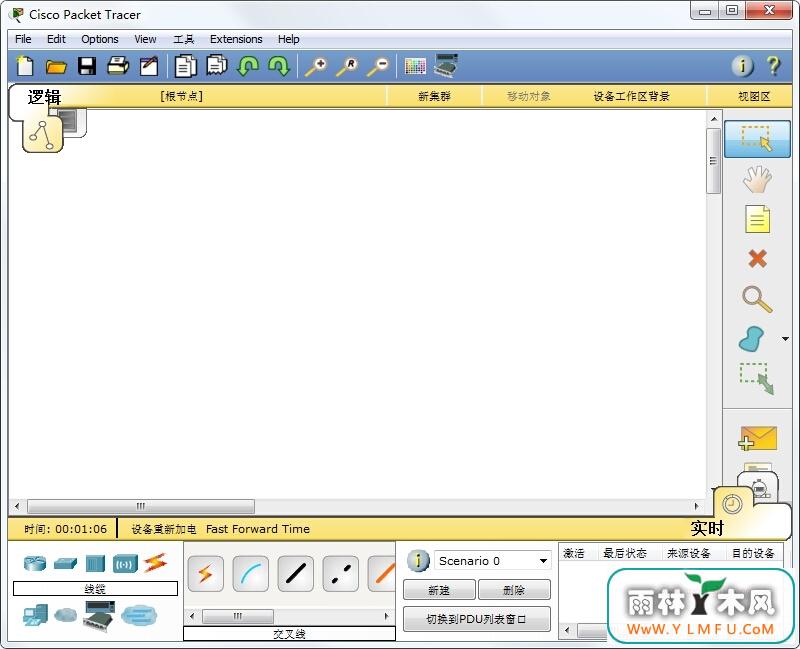The width and height of the screenshot is (800, 649).
Task: Choose the Move Layout hand tool
Action: point(757,179)
